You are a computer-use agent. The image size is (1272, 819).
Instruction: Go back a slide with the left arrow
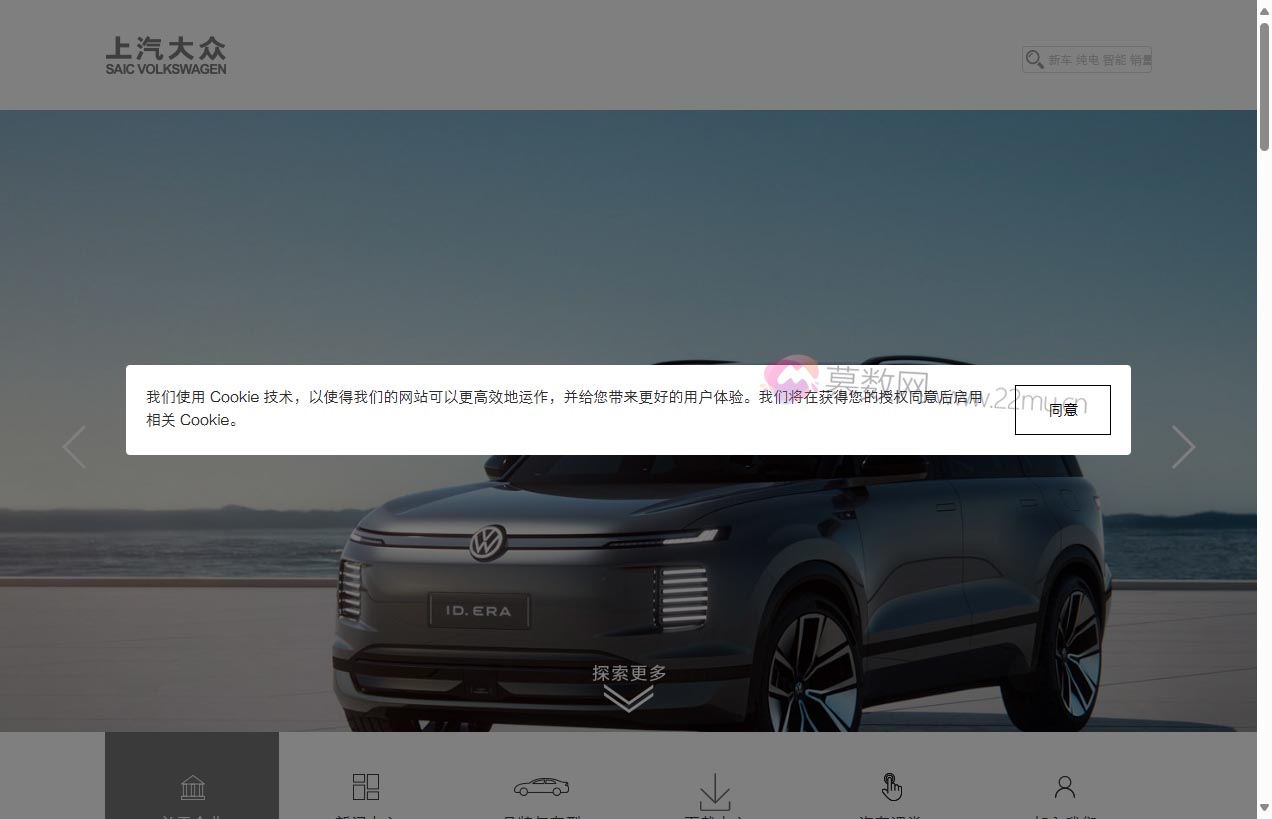(75, 447)
